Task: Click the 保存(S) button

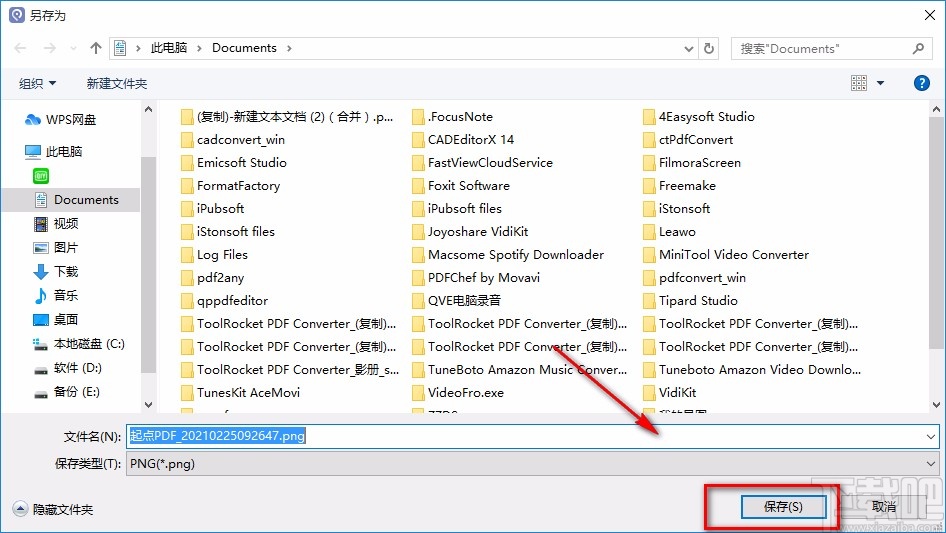Action: [783, 507]
